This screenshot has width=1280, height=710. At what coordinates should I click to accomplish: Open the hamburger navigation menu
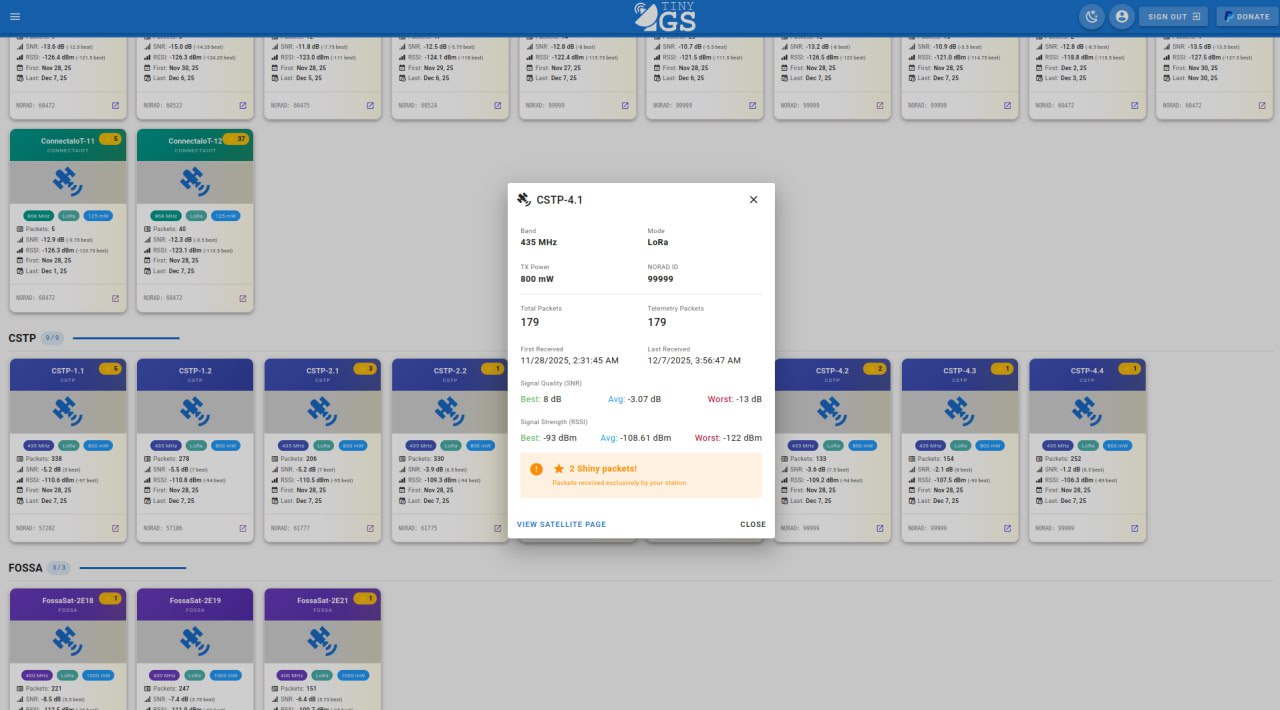coord(14,16)
